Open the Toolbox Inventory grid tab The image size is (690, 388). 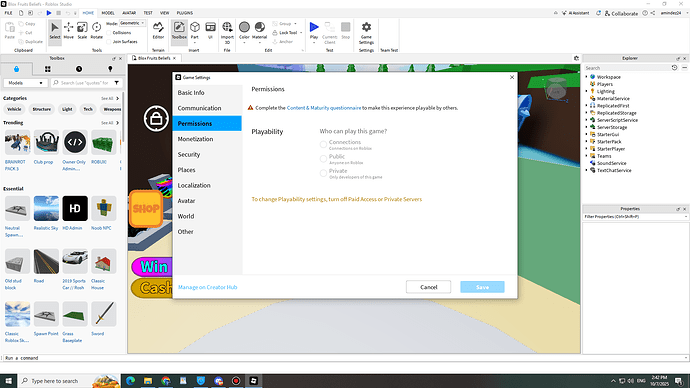pos(48,69)
